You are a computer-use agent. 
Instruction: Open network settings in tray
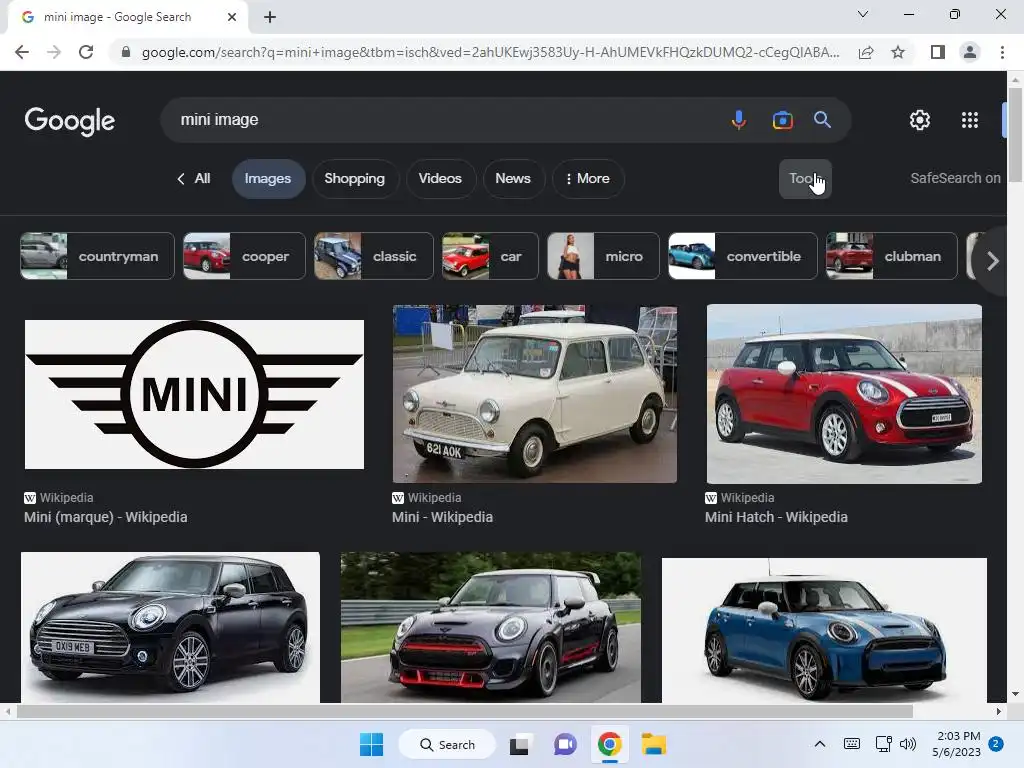click(x=884, y=744)
